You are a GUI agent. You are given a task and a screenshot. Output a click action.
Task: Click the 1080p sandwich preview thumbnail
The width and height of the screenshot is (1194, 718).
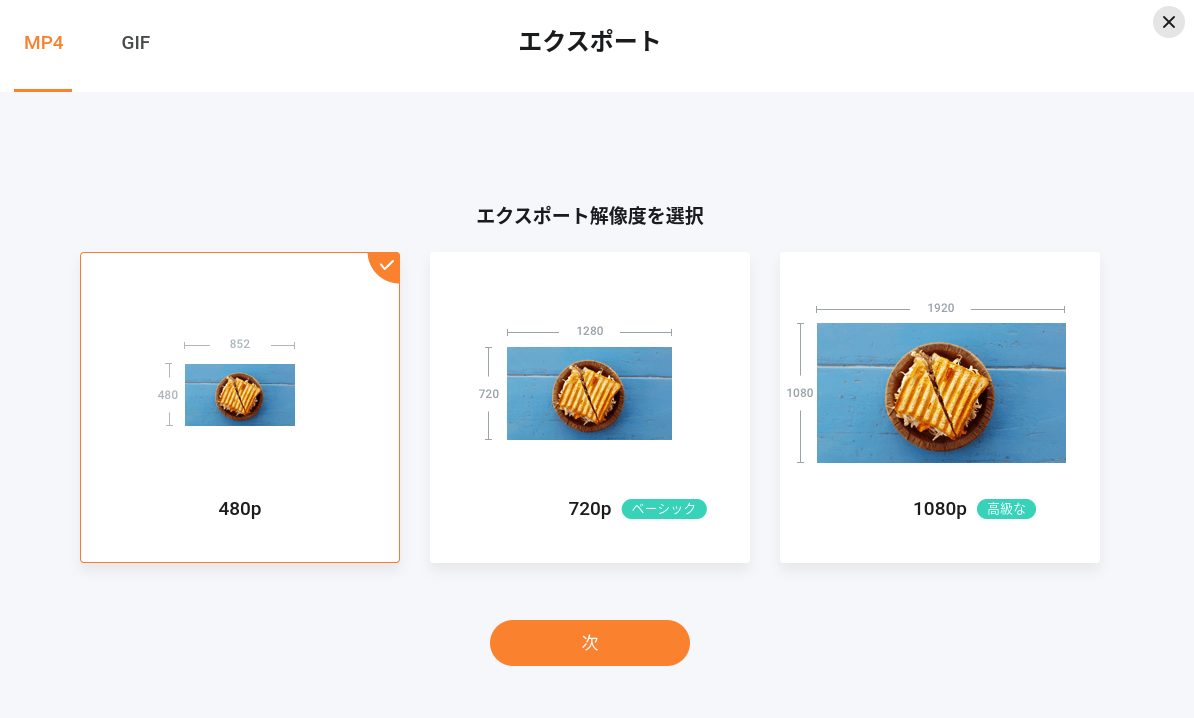click(x=941, y=393)
